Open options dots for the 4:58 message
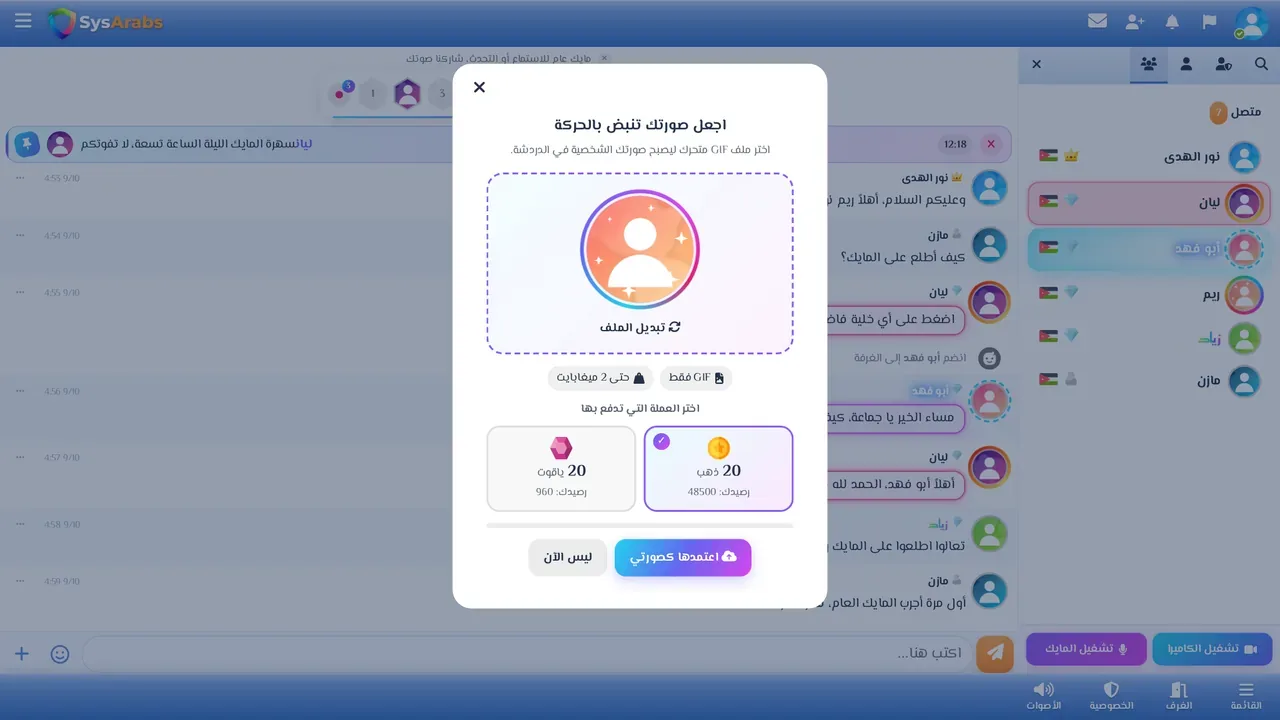The width and height of the screenshot is (1280, 720). (x=19, y=523)
